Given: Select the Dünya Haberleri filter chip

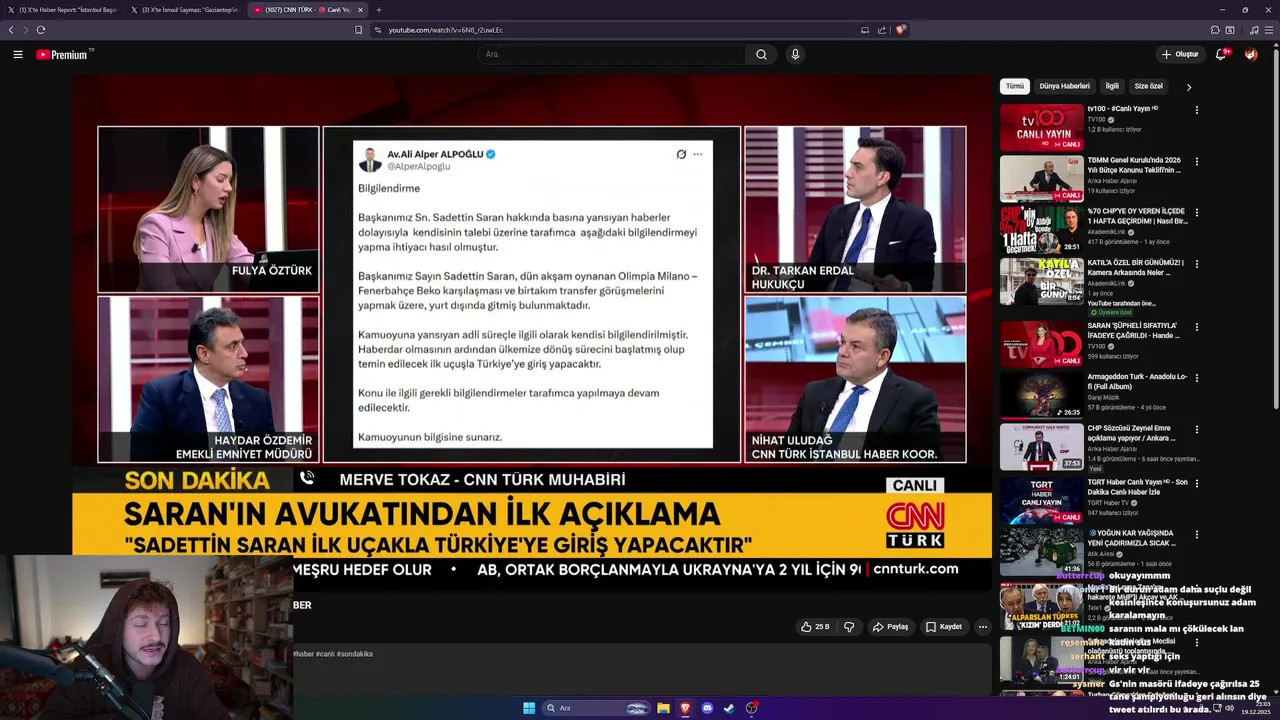Looking at the screenshot, I should [x=1064, y=86].
